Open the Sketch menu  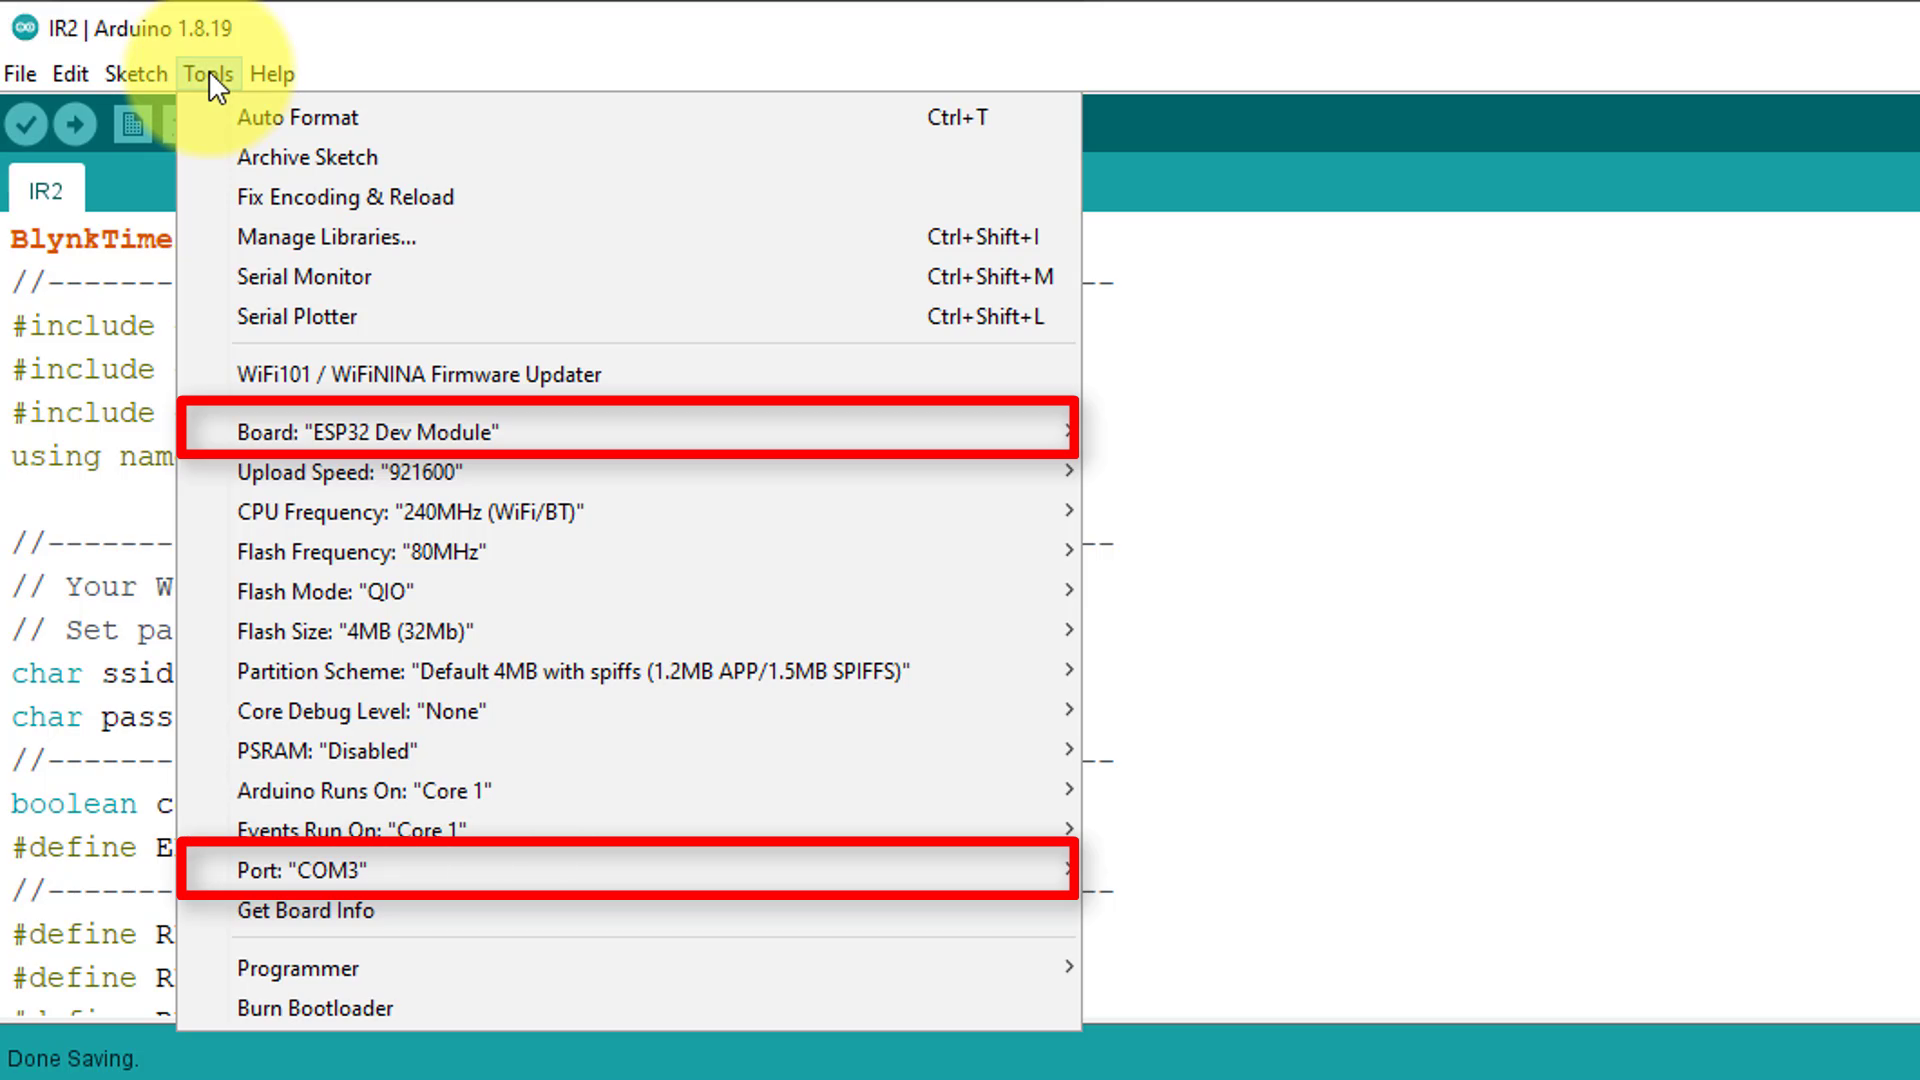pyautogui.click(x=136, y=74)
